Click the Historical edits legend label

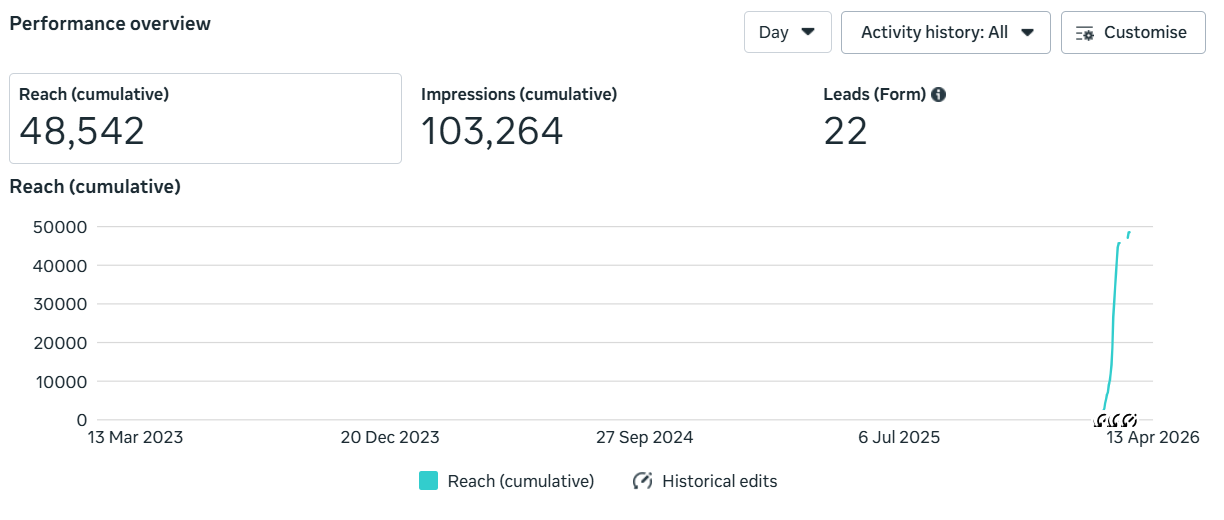click(x=720, y=481)
